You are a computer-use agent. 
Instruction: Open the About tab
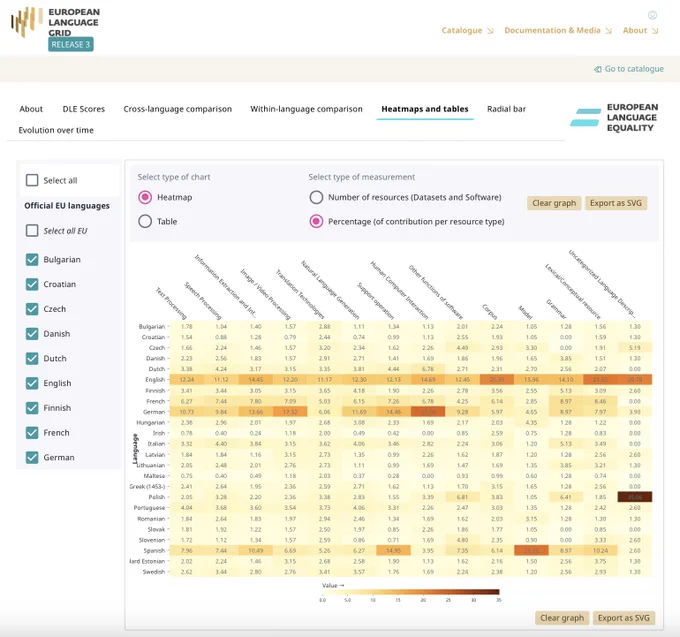pos(31,109)
